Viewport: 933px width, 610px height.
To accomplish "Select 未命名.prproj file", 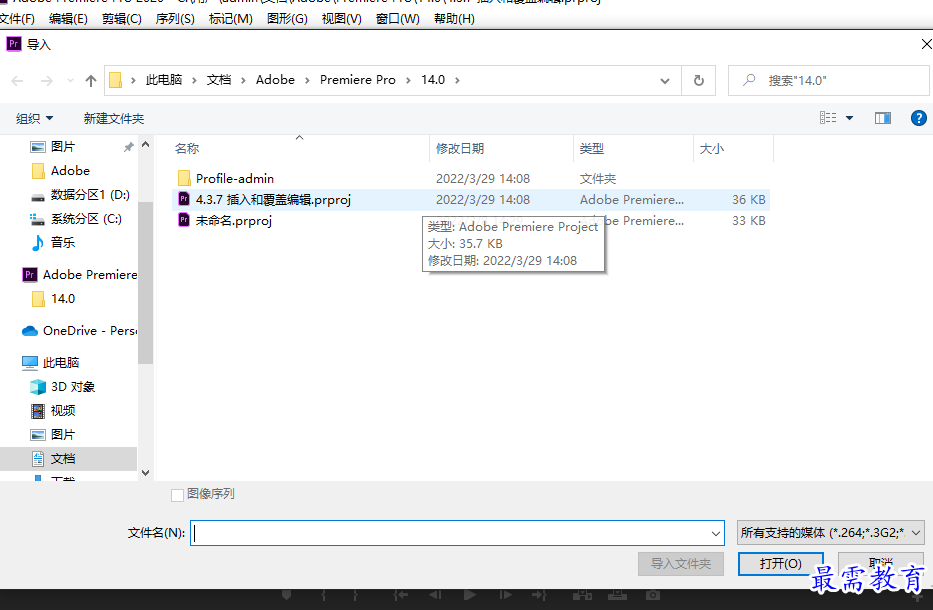I will pyautogui.click(x=234, y=221).
